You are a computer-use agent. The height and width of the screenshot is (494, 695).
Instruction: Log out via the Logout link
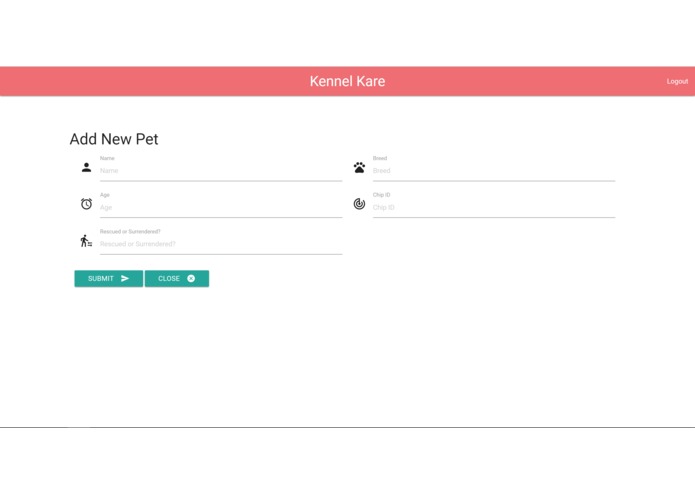point(677,82)
